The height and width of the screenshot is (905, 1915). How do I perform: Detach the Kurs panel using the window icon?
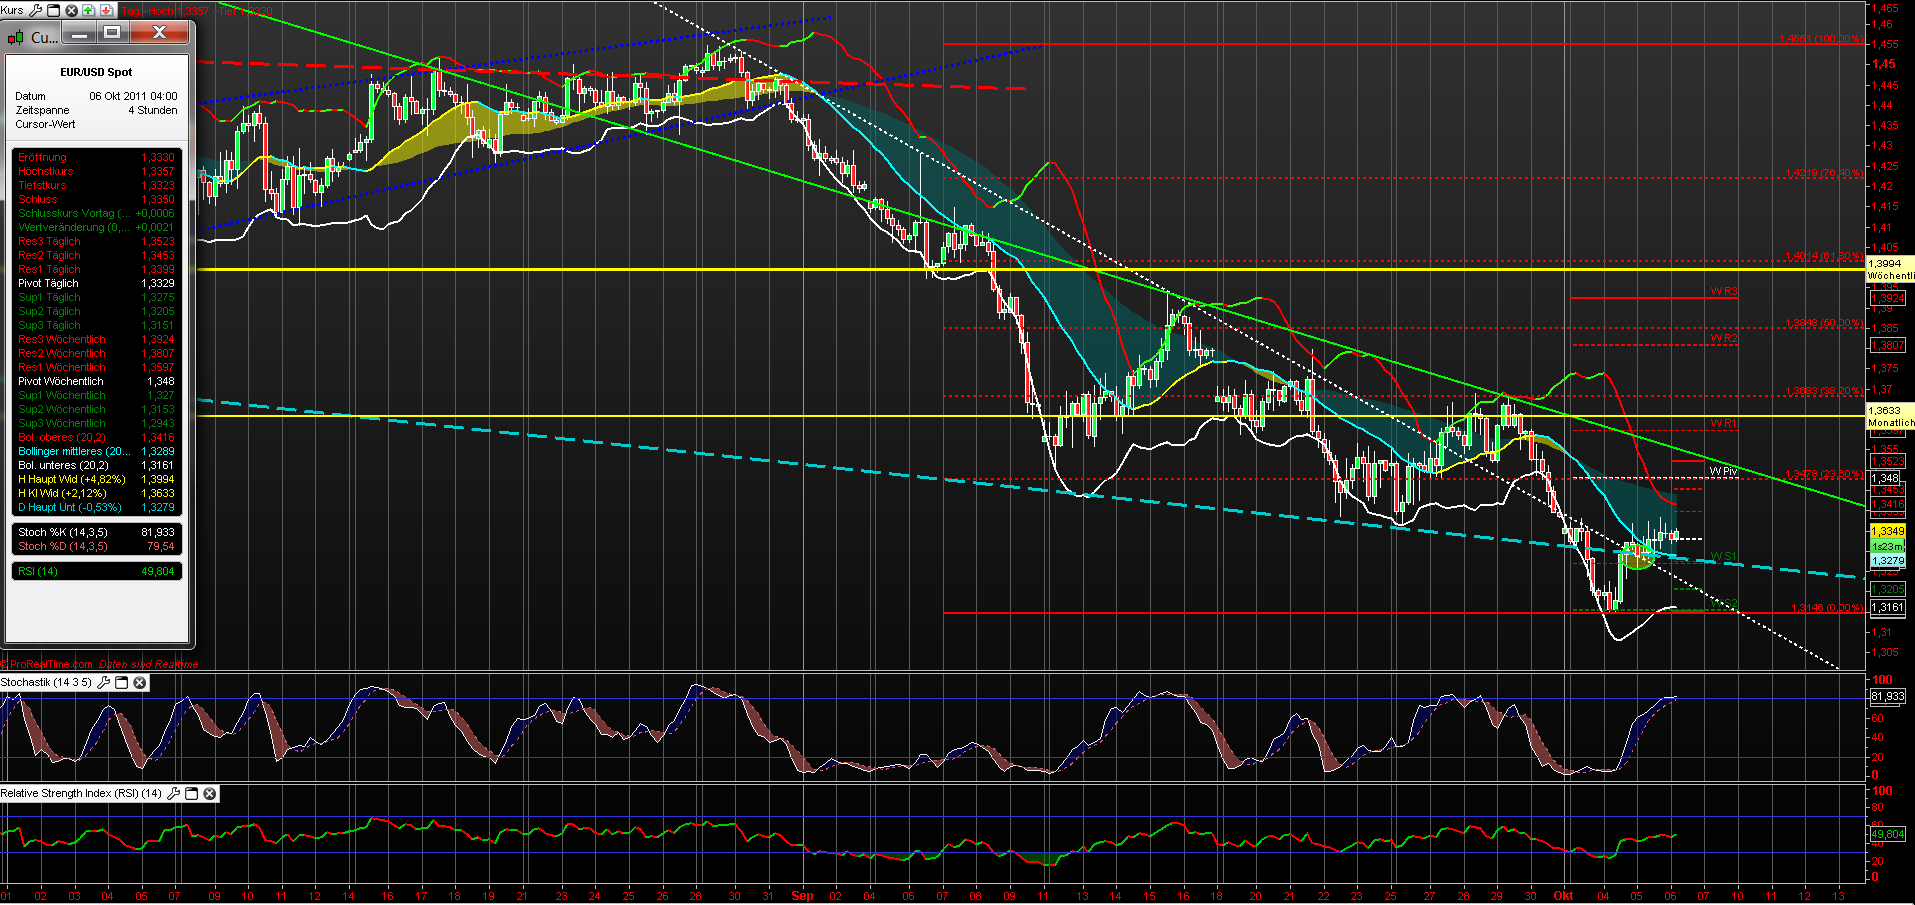(53, 10)
